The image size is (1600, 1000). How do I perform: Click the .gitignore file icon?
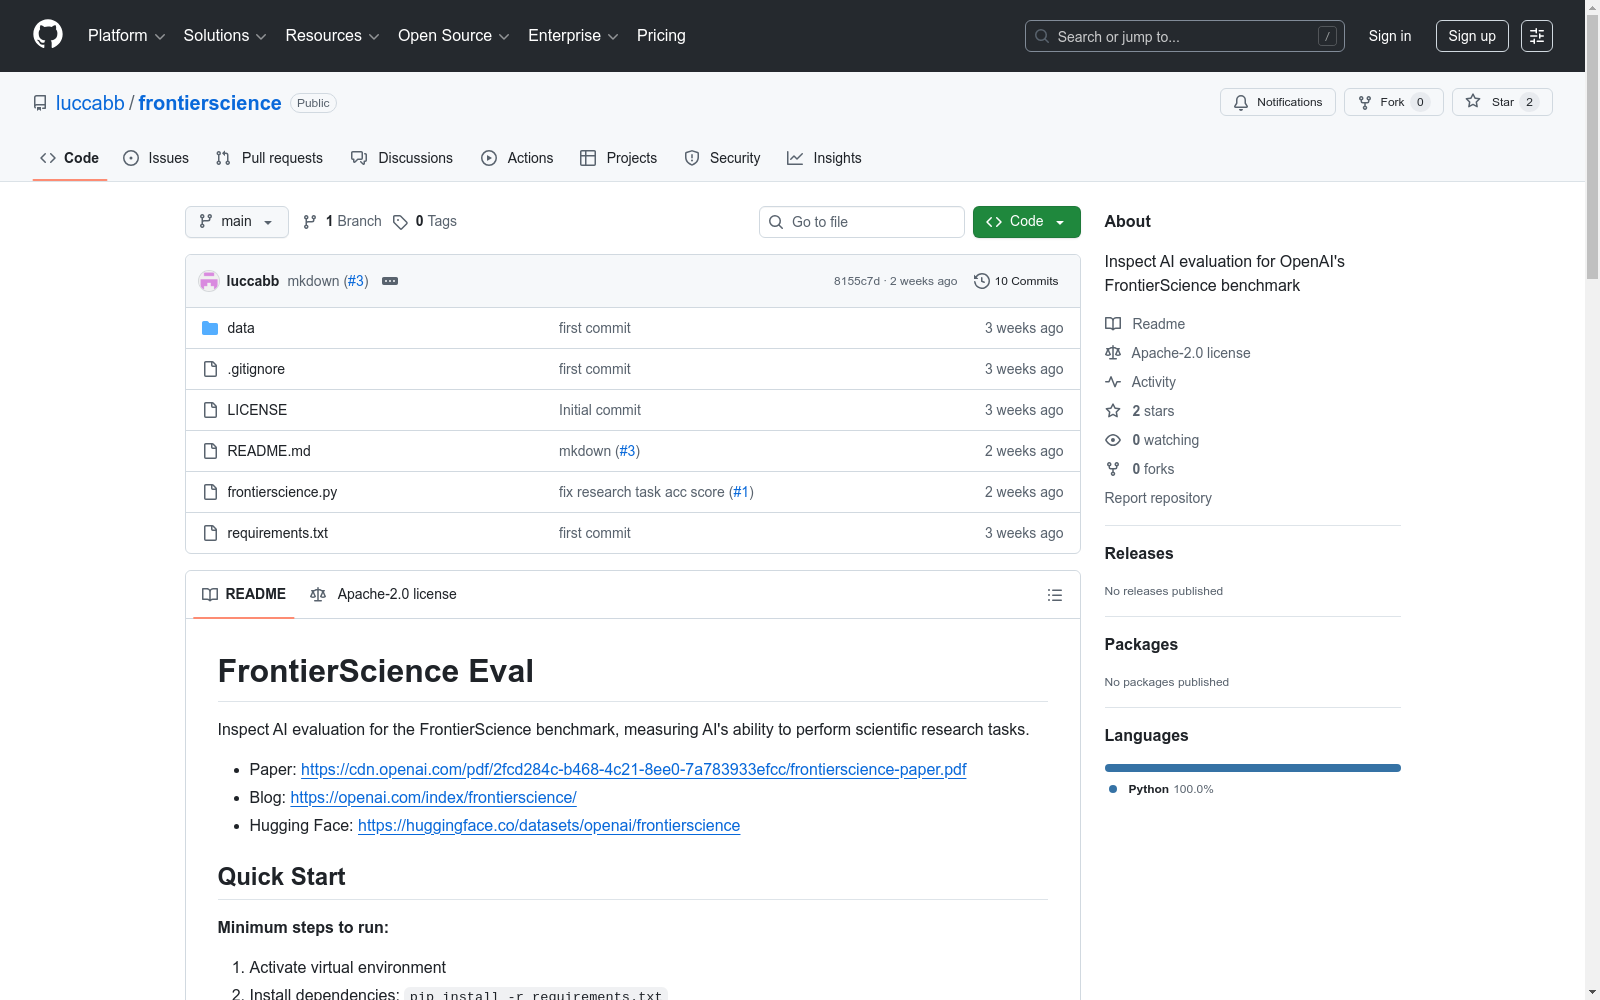click(x=210, y=369)
